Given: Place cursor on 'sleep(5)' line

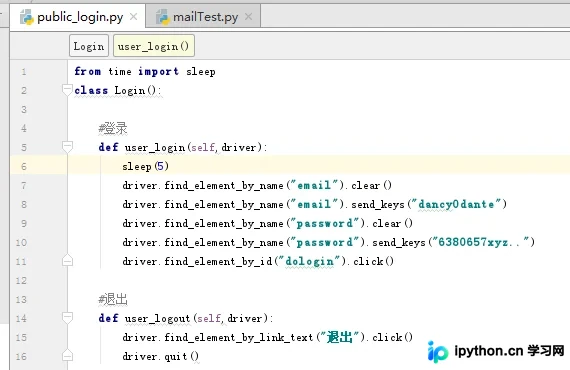Looking at the screenshot, I should pyautogui.click(x=145, y=166).
